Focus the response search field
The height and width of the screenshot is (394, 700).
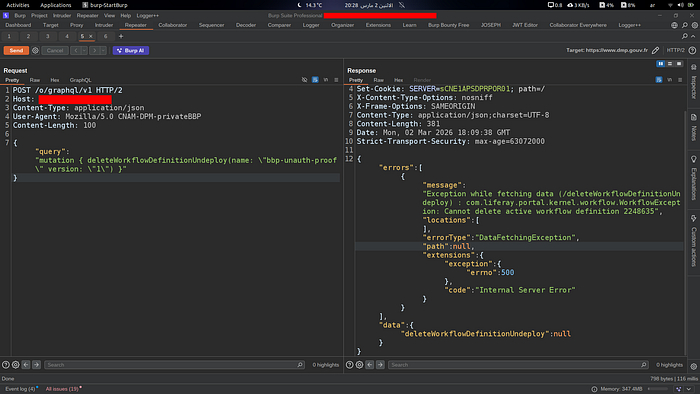[x=518, y=365]
